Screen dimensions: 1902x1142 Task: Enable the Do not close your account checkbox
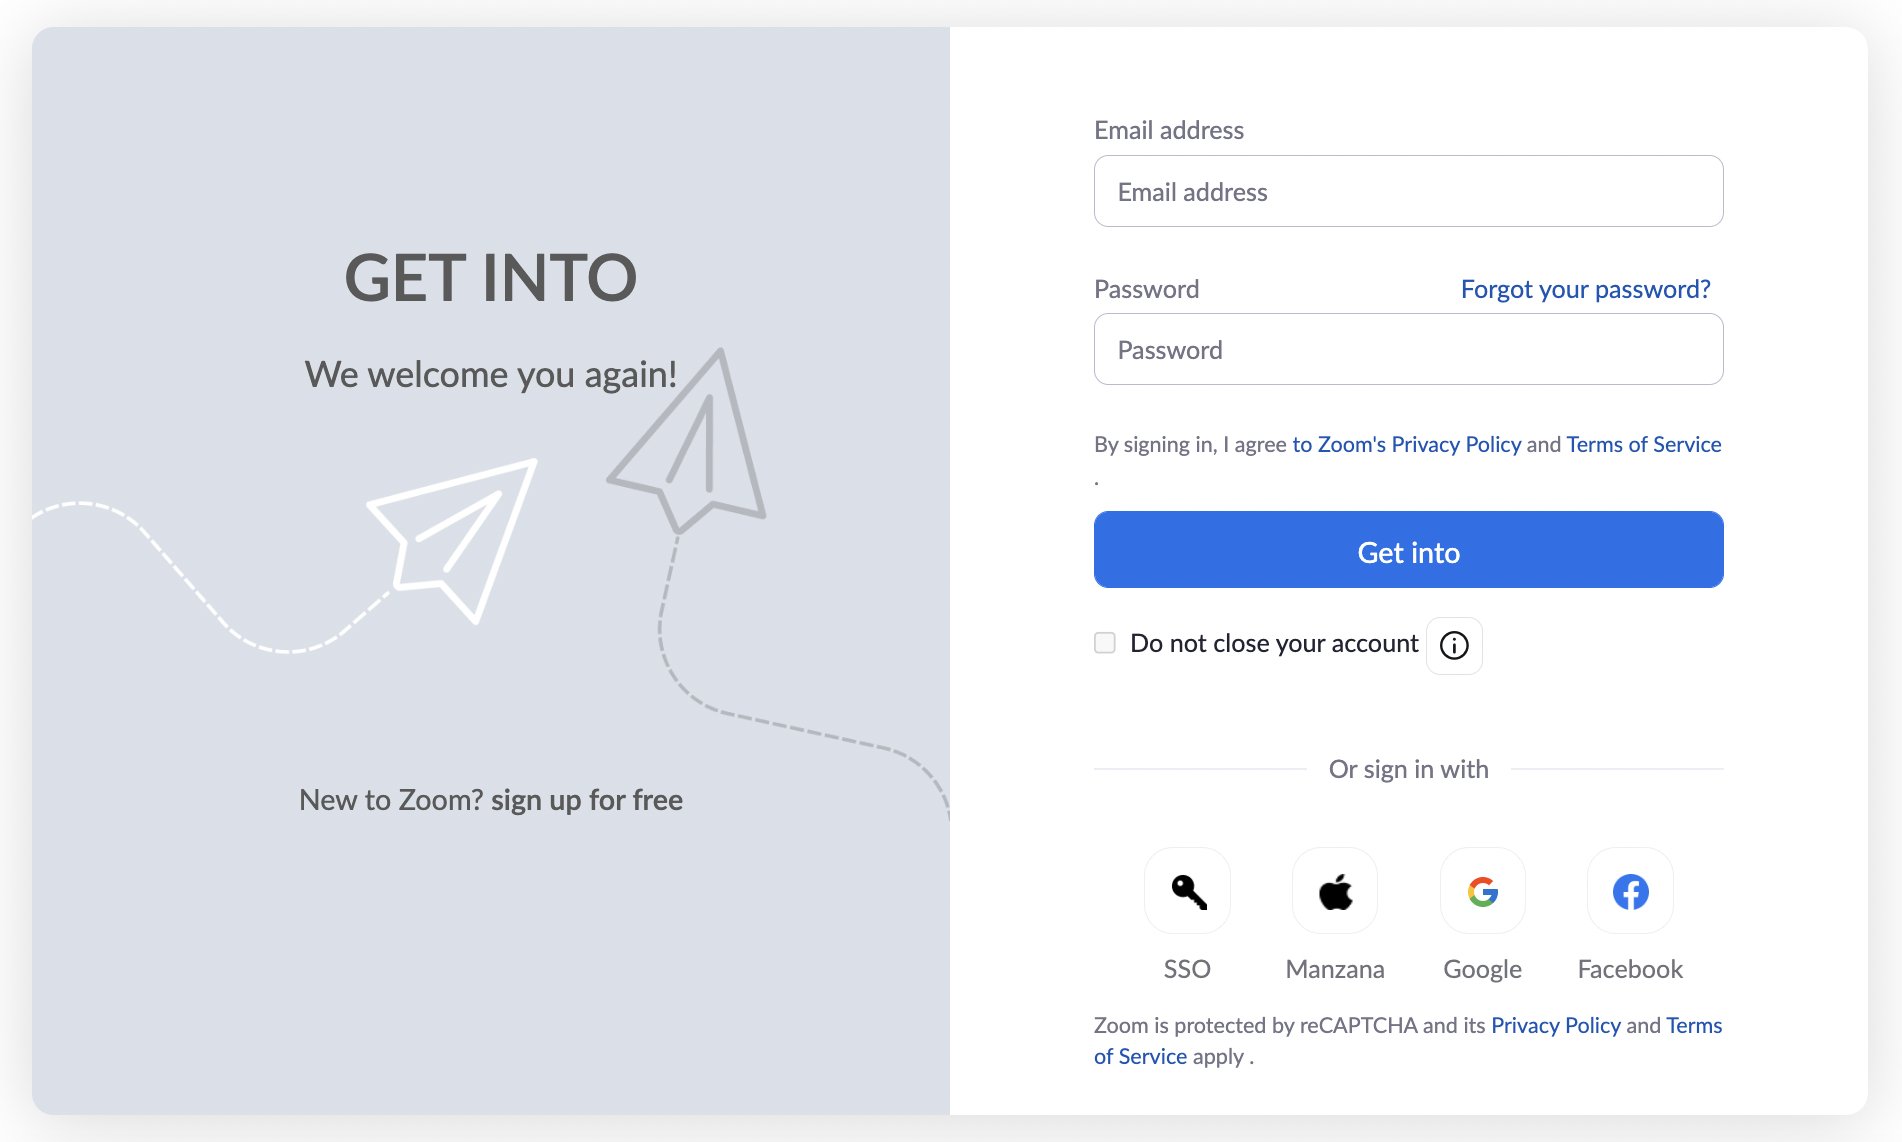[x=1105, y=643]
